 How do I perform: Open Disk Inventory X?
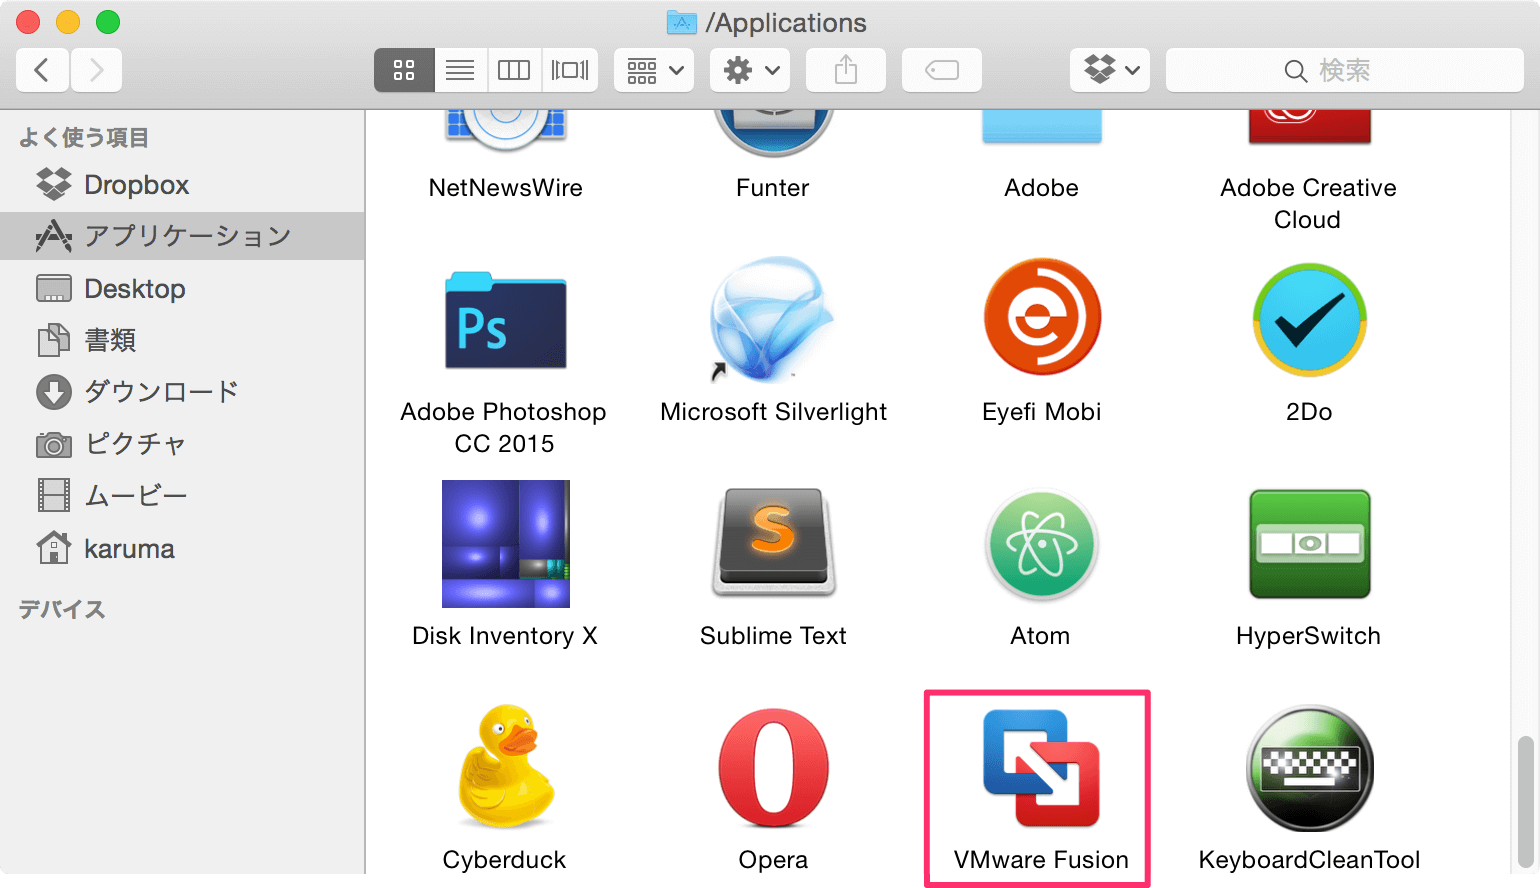(505, 545)
